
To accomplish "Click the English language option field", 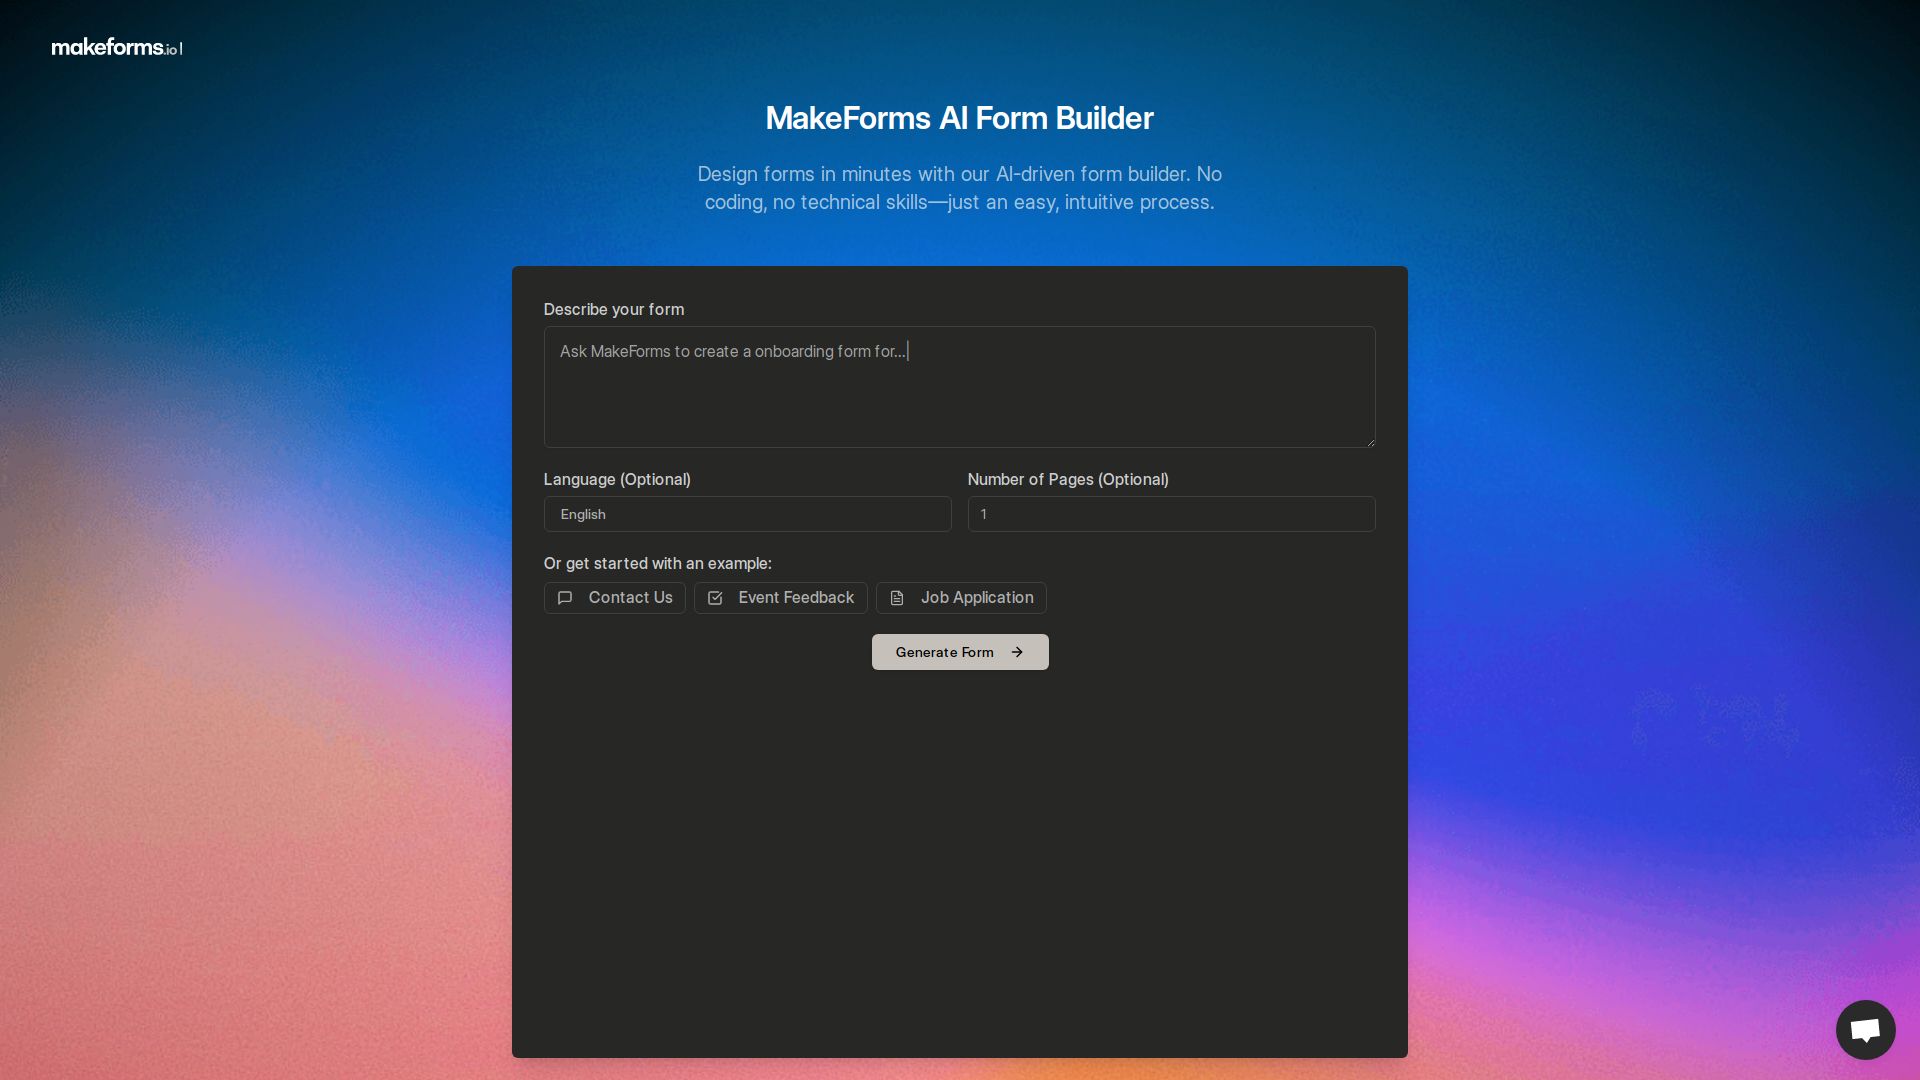I will pos(747,514).
